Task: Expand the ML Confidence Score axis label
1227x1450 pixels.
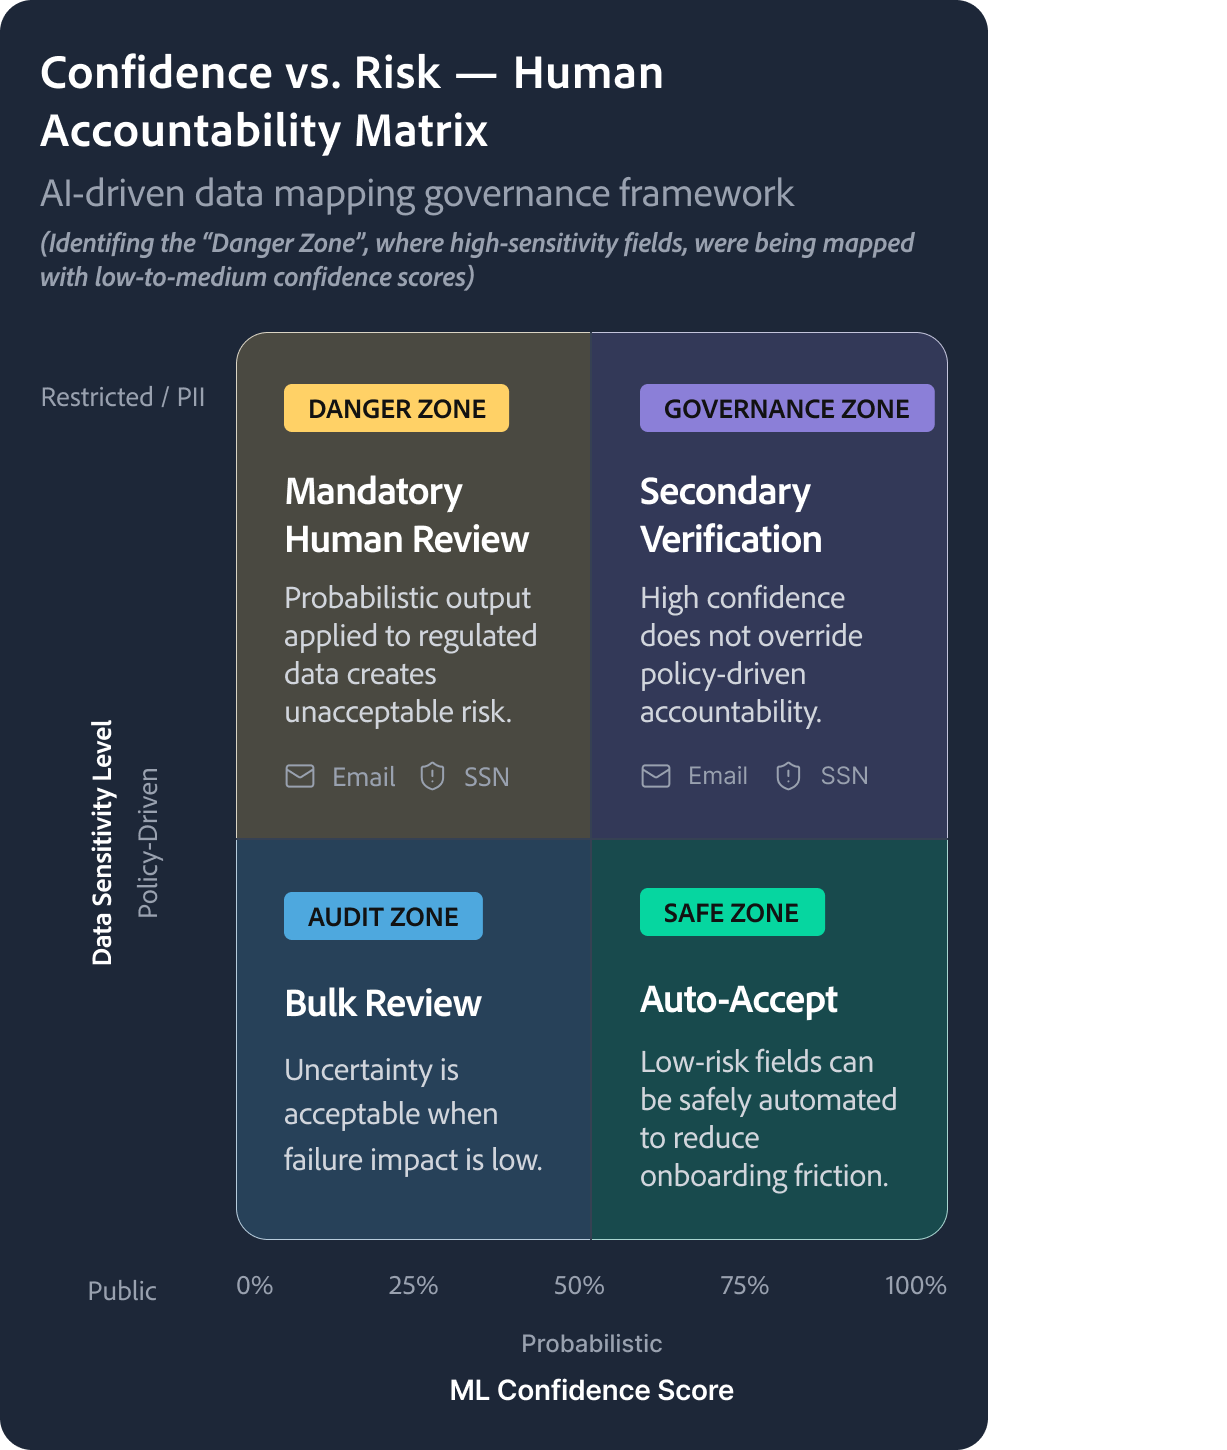Action: (x=592, y=1390)
